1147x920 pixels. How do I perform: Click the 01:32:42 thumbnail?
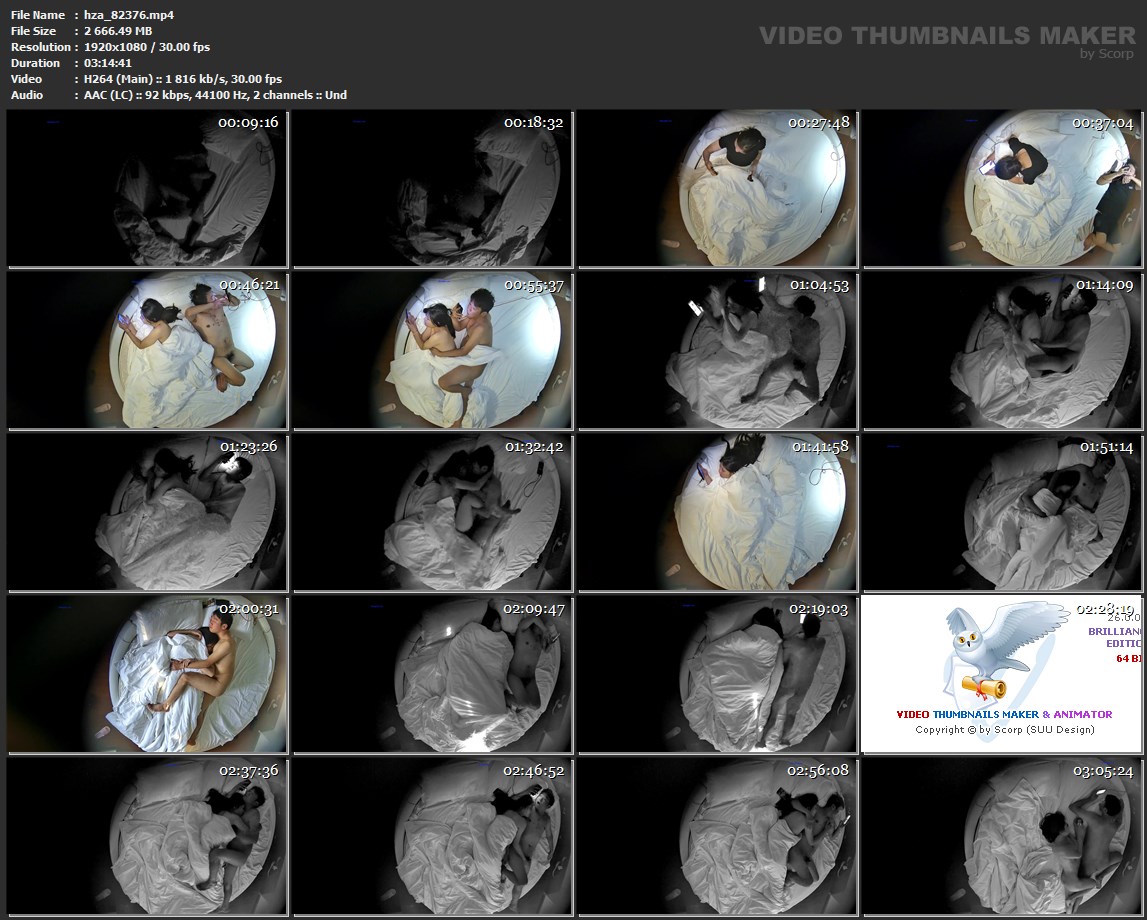click(x=432, y=512)
